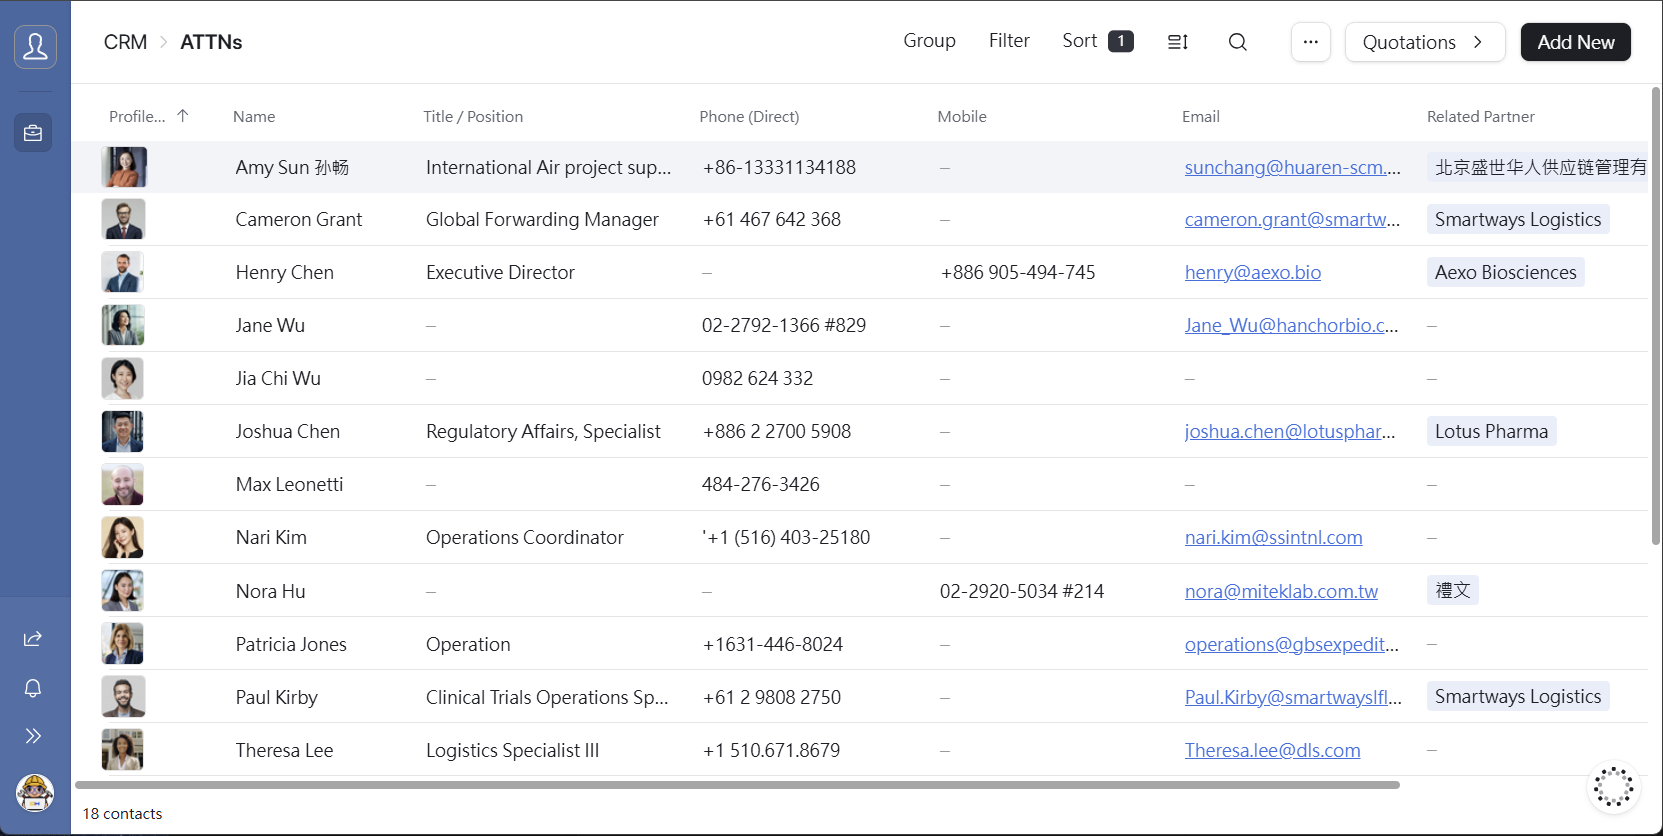
Task: Open operations@gbsexpedit... email link
Action: click(x=1291, y=644)
